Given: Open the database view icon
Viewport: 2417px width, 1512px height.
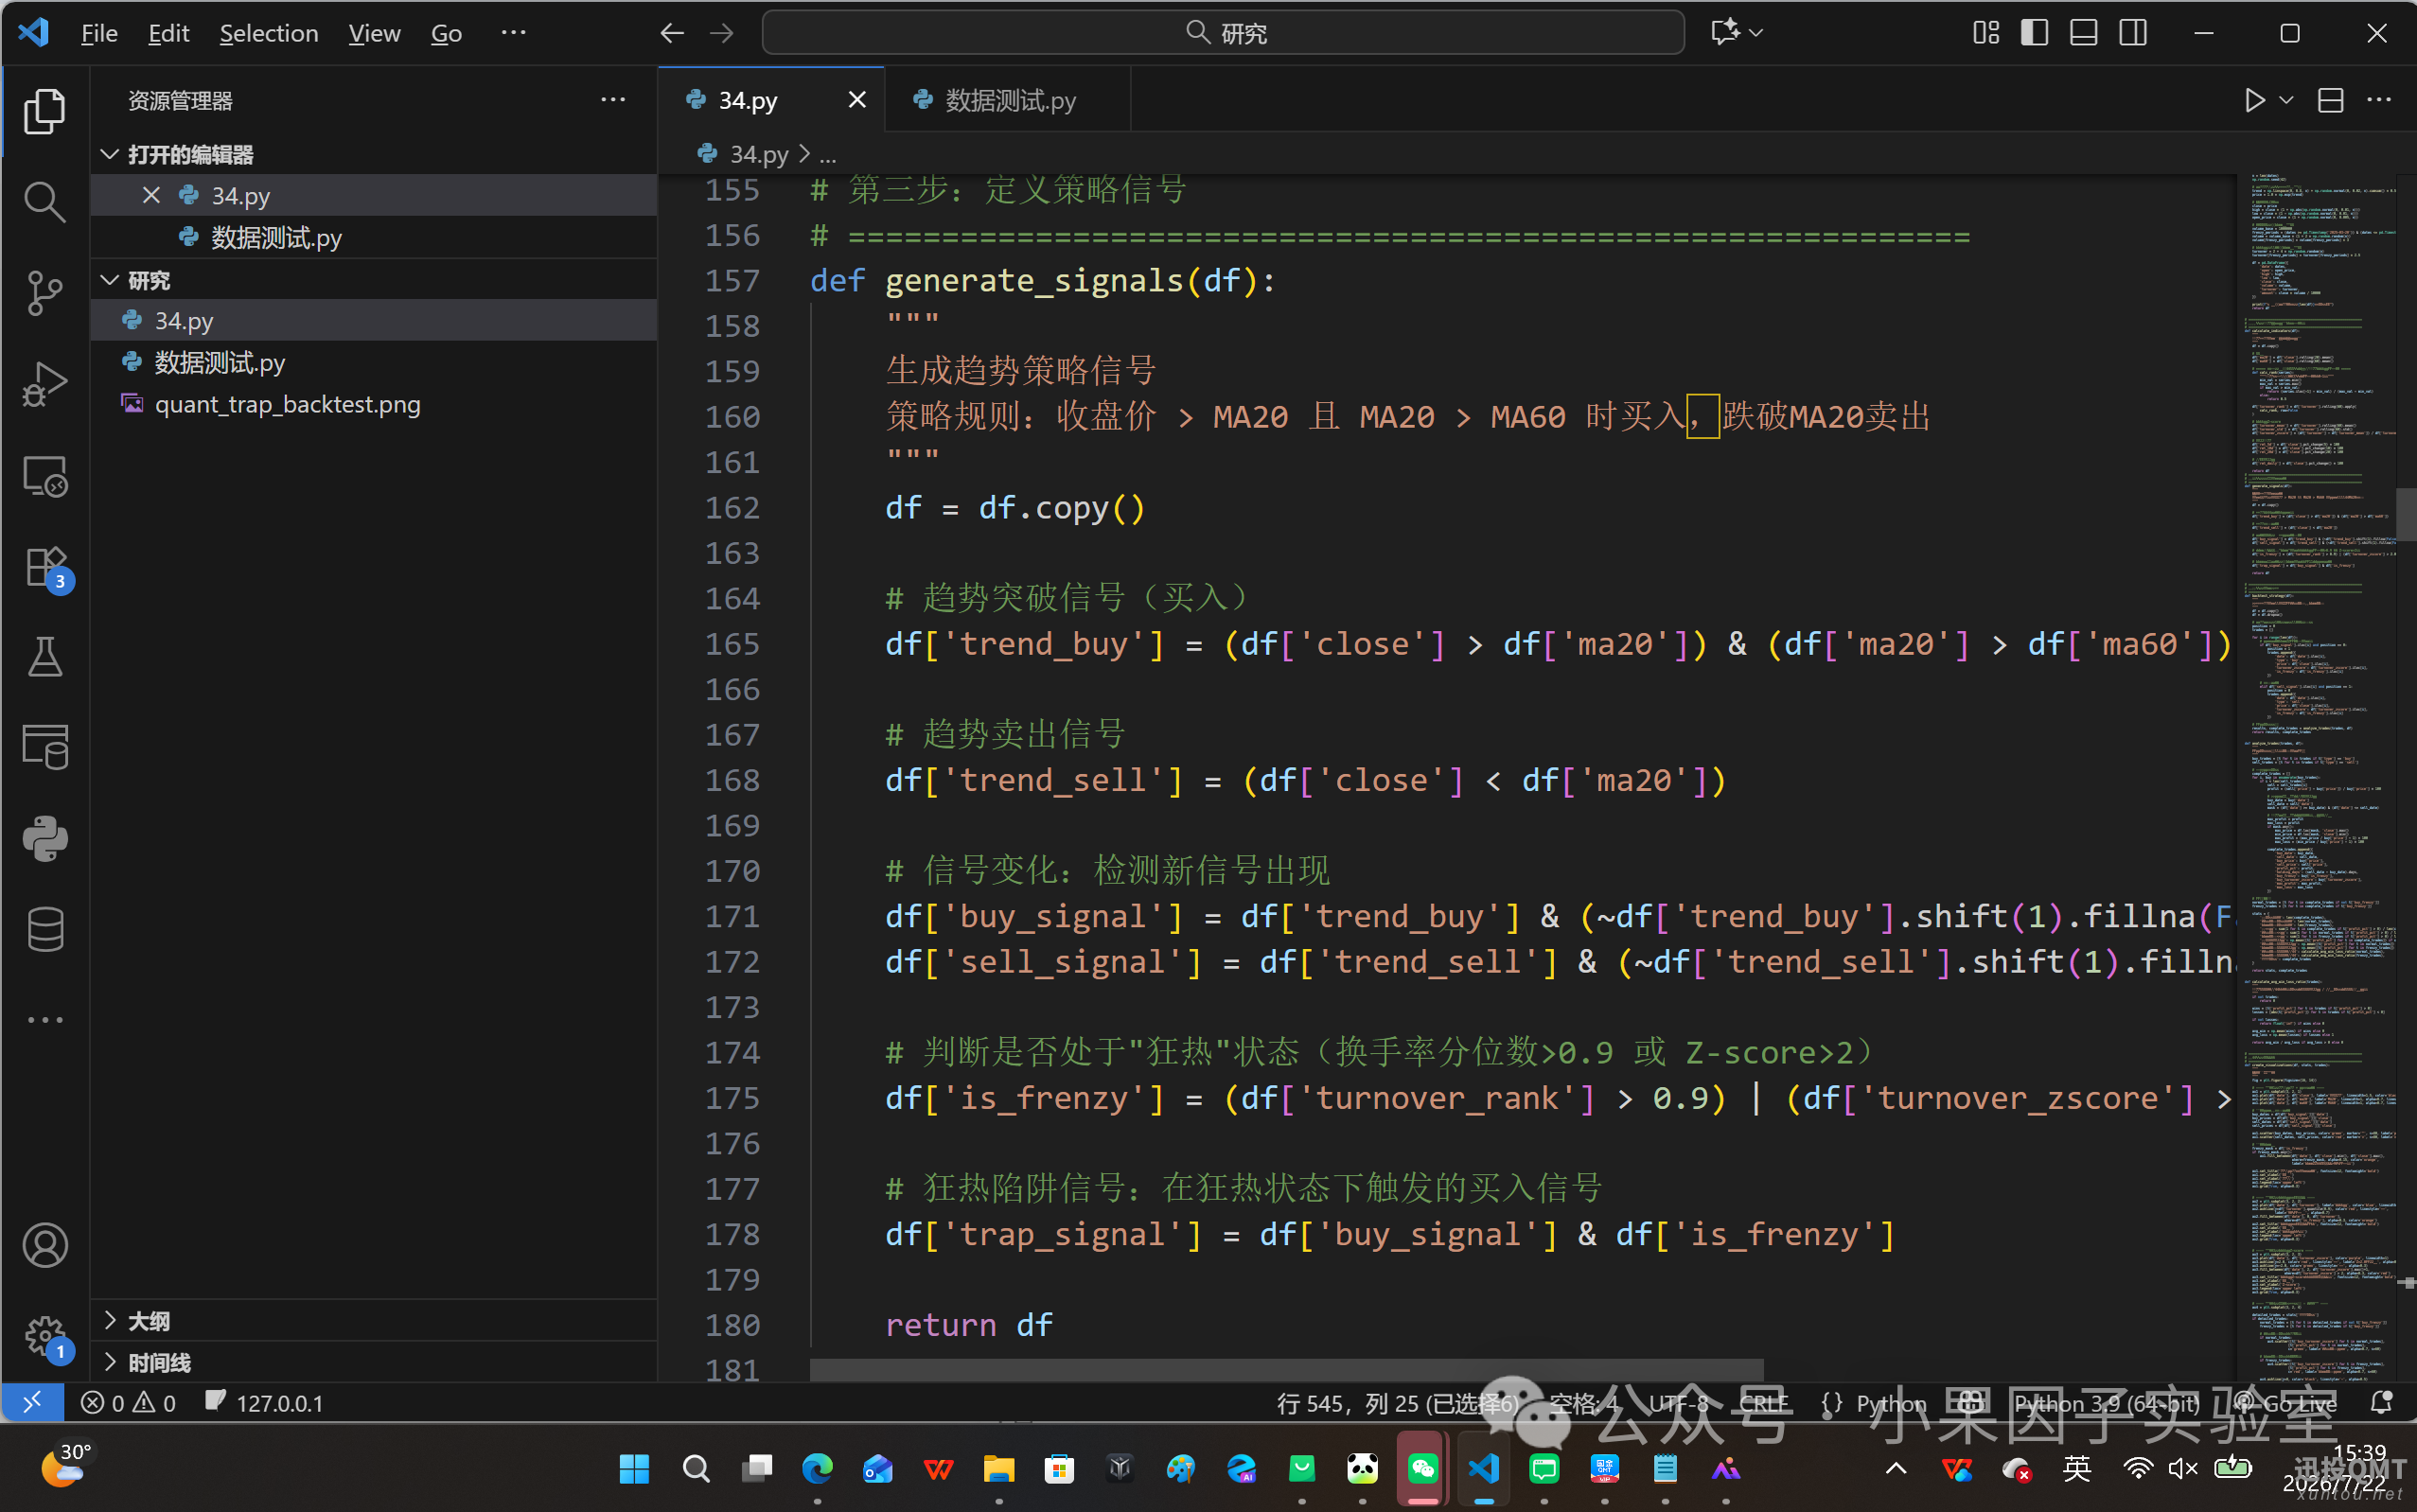Looking at the screenshot, I should (x=45, y=929).
